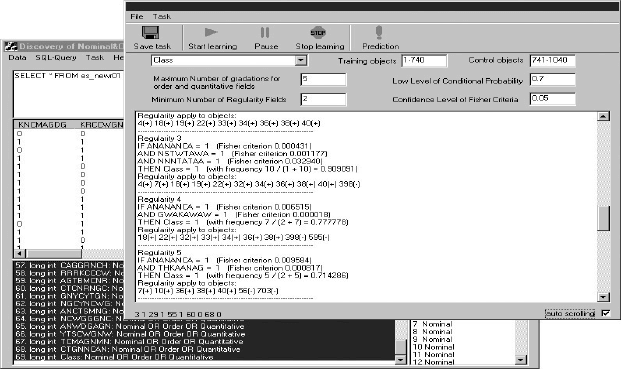Click the AND NSTWTAWA condition line

(x=232, y=153)
